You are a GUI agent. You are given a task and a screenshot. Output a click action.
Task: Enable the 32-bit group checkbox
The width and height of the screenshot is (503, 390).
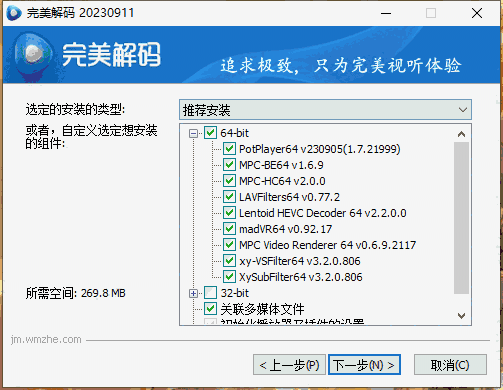(210, 293)
